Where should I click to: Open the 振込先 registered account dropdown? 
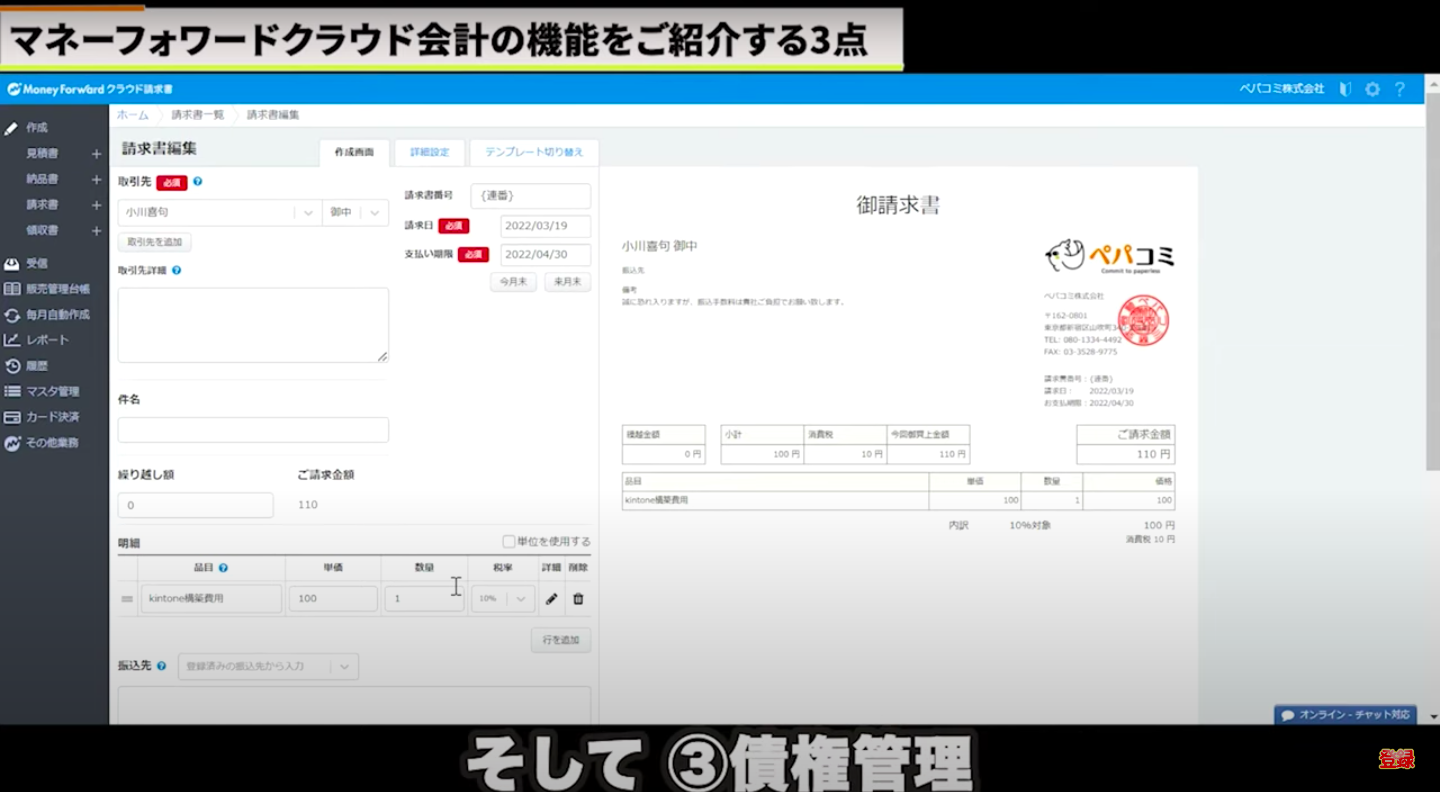(268, 666)
